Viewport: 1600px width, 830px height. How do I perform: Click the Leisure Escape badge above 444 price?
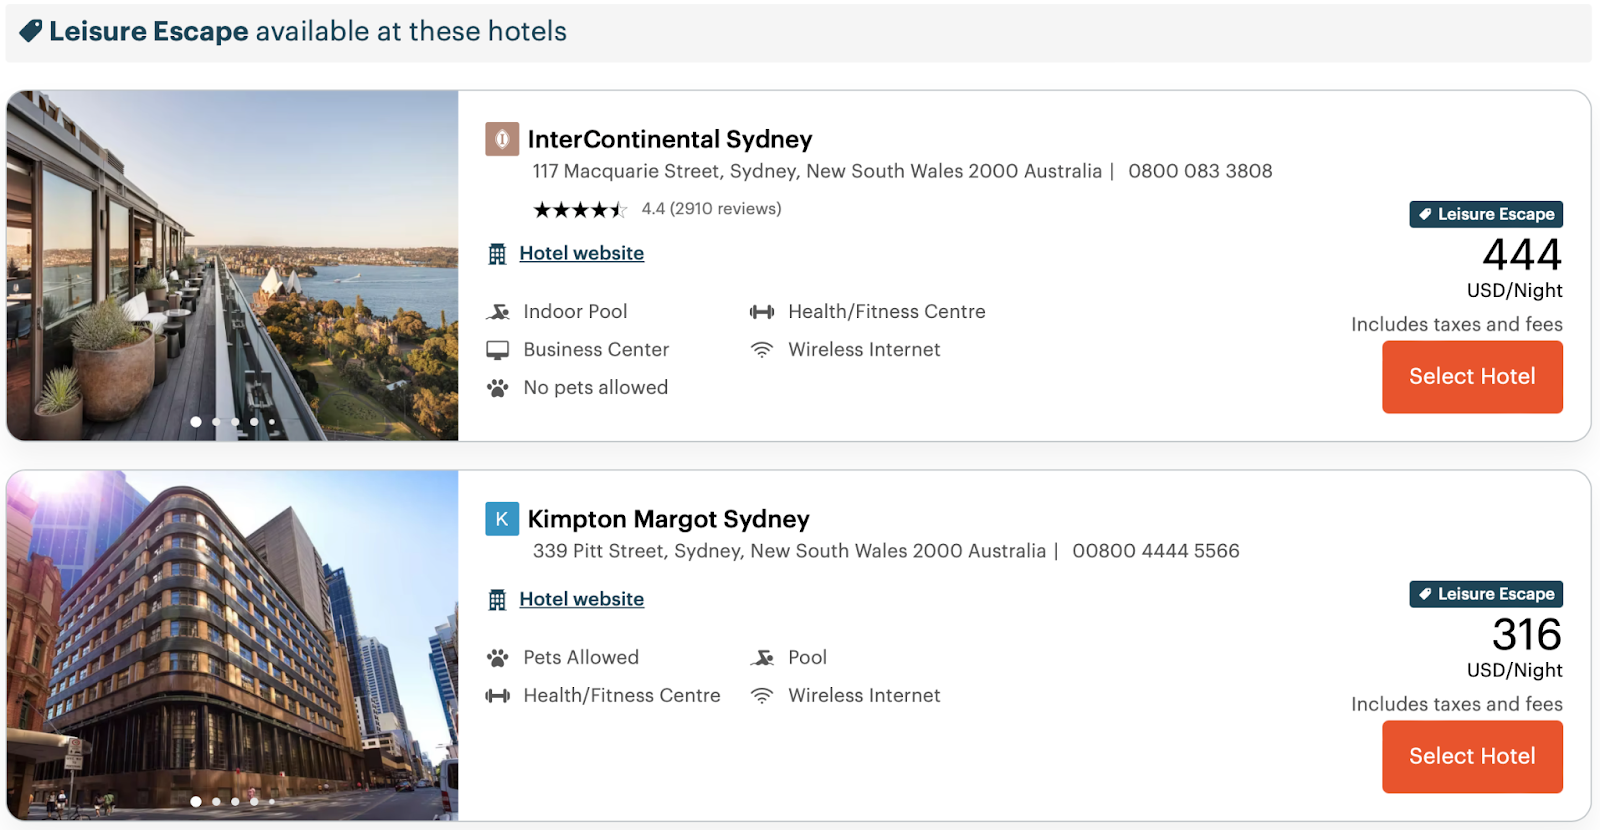tap(1486, 214)
